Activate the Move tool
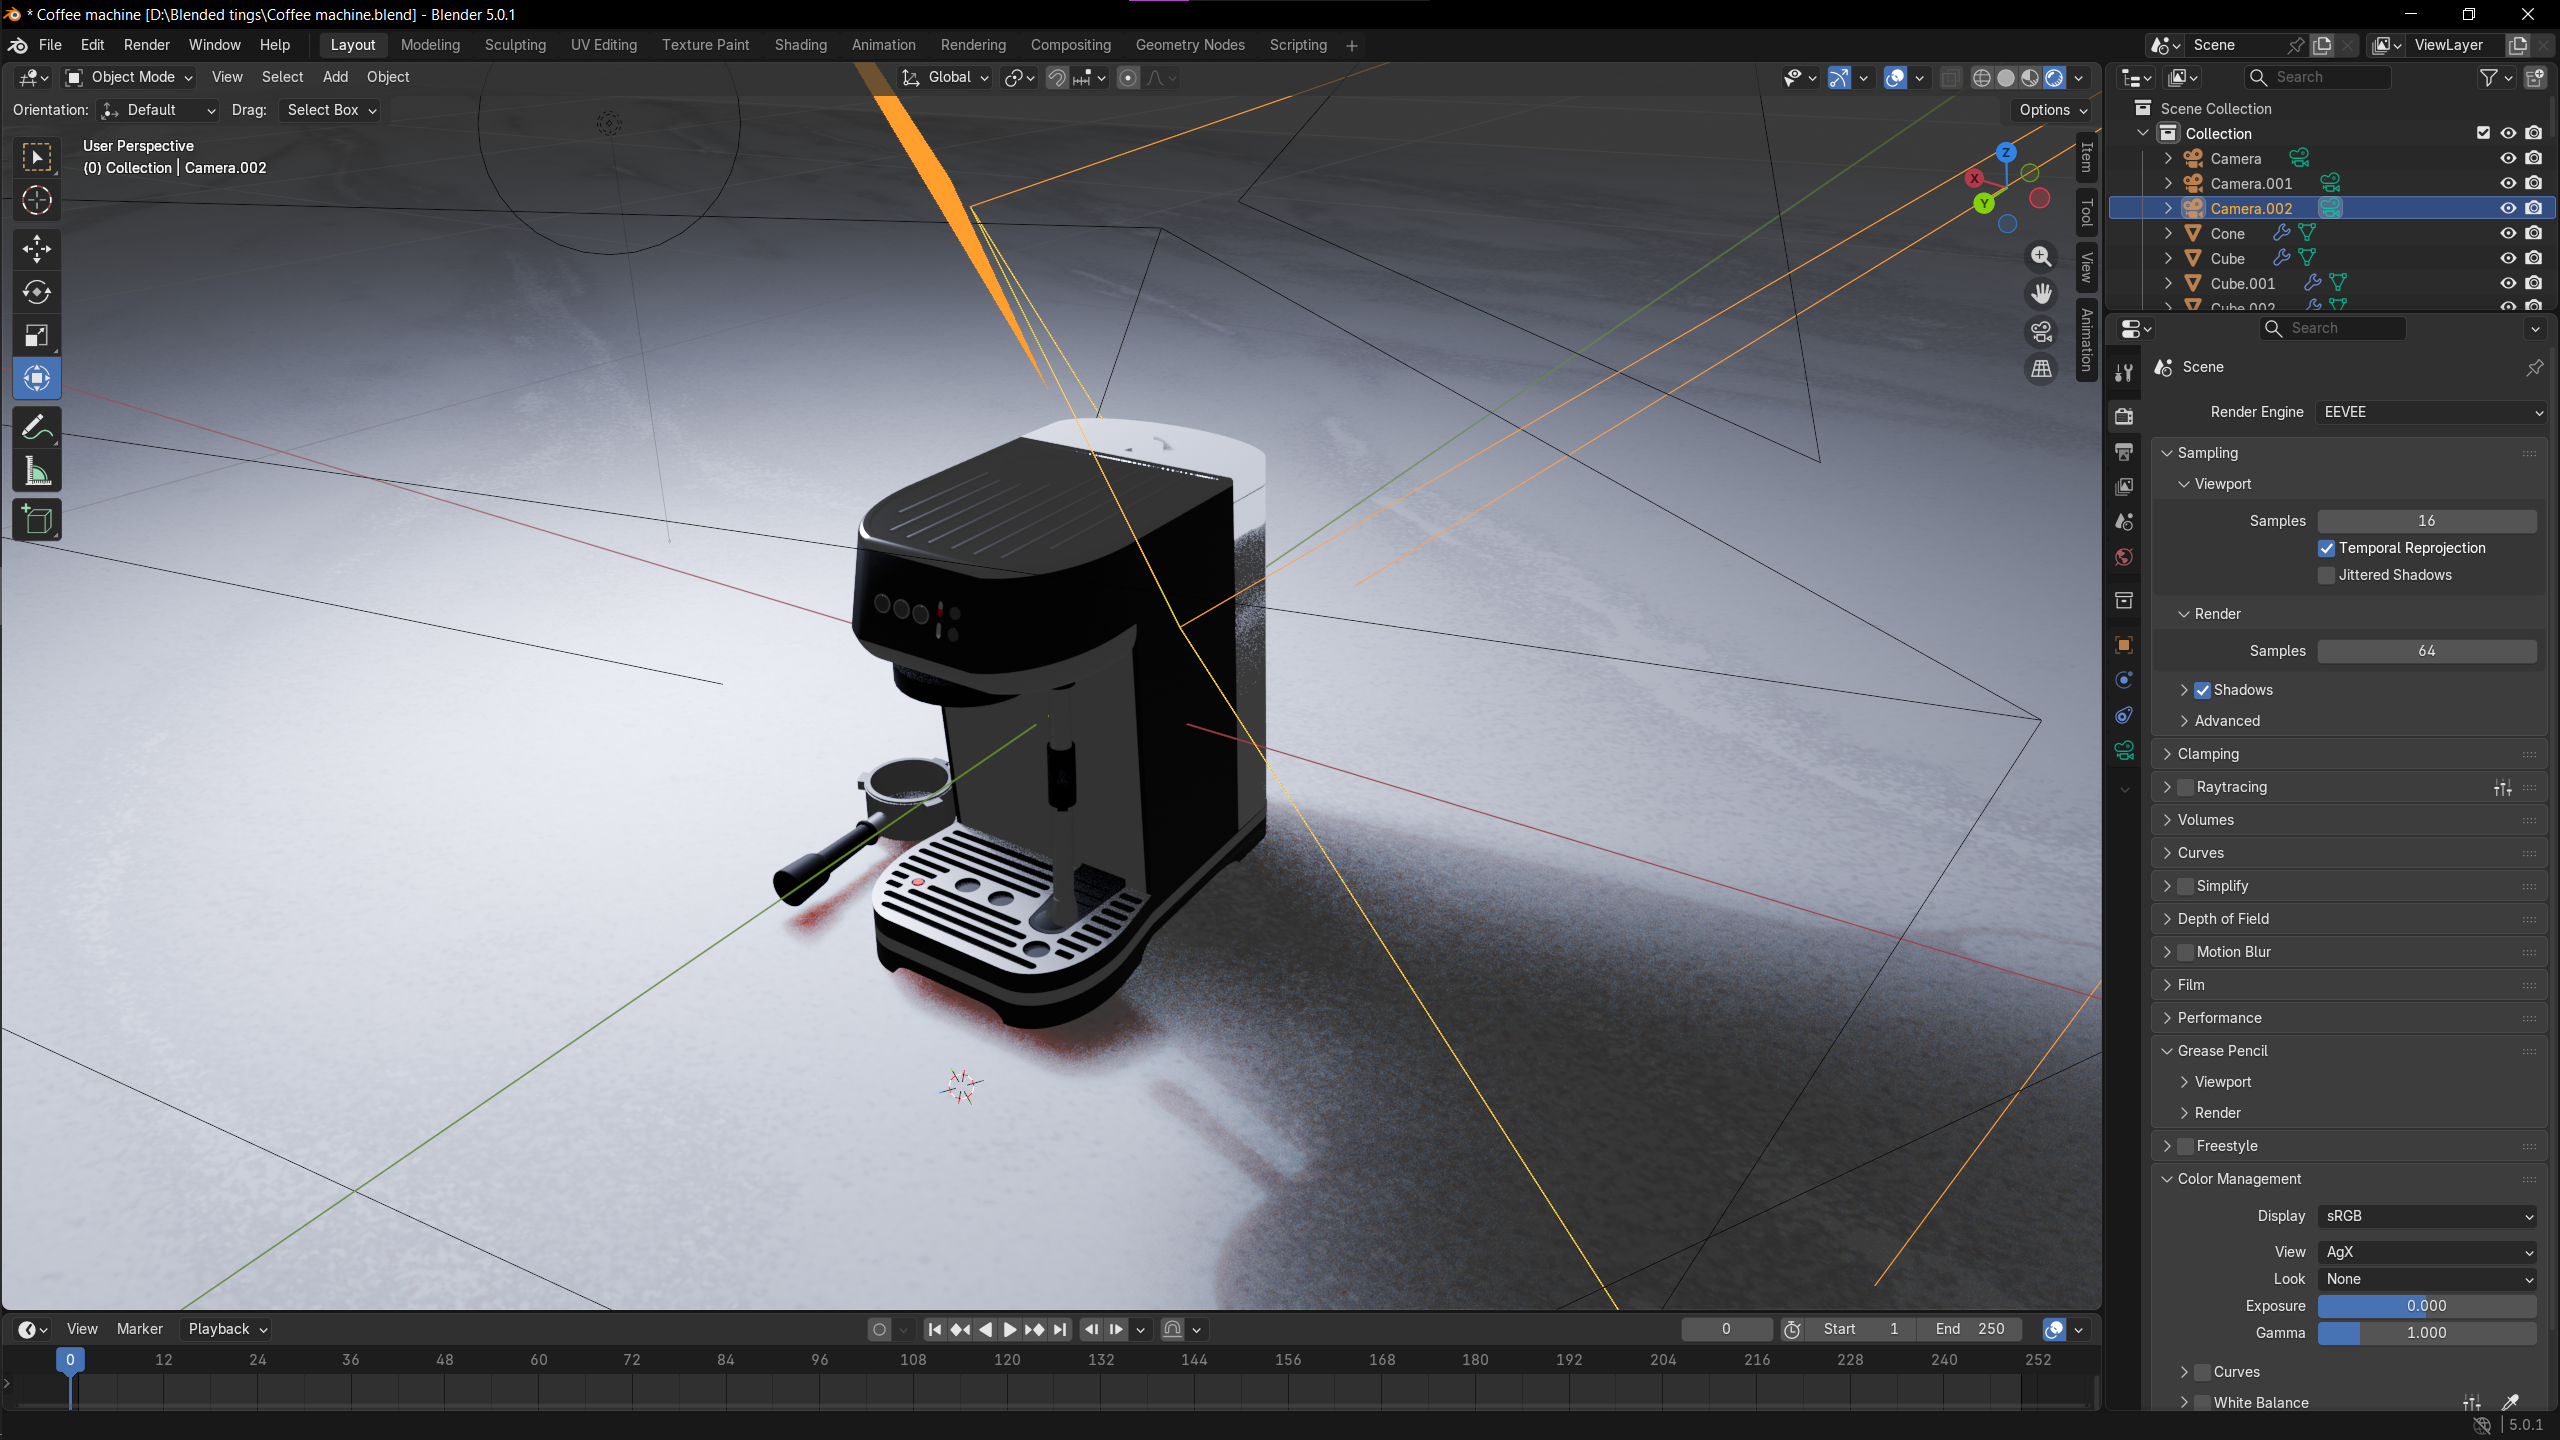2560x1440 pixels. [37, 249]
